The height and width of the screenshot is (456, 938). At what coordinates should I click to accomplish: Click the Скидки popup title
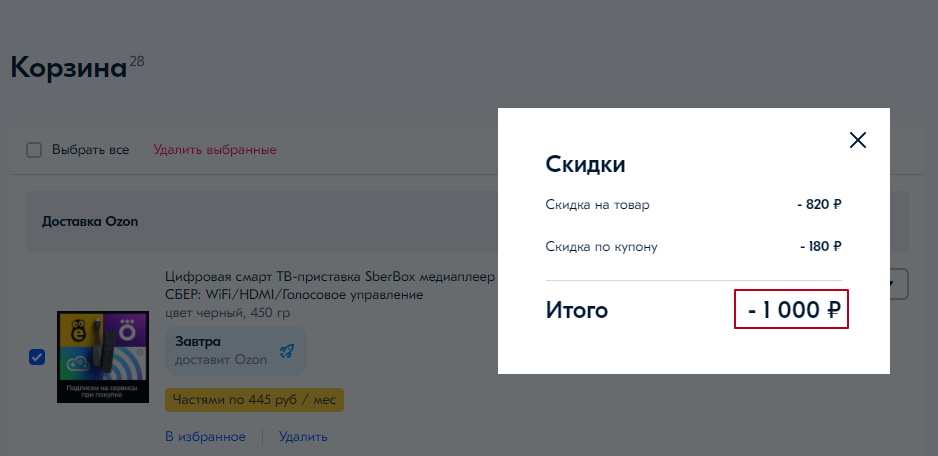(x=585, y=164)
